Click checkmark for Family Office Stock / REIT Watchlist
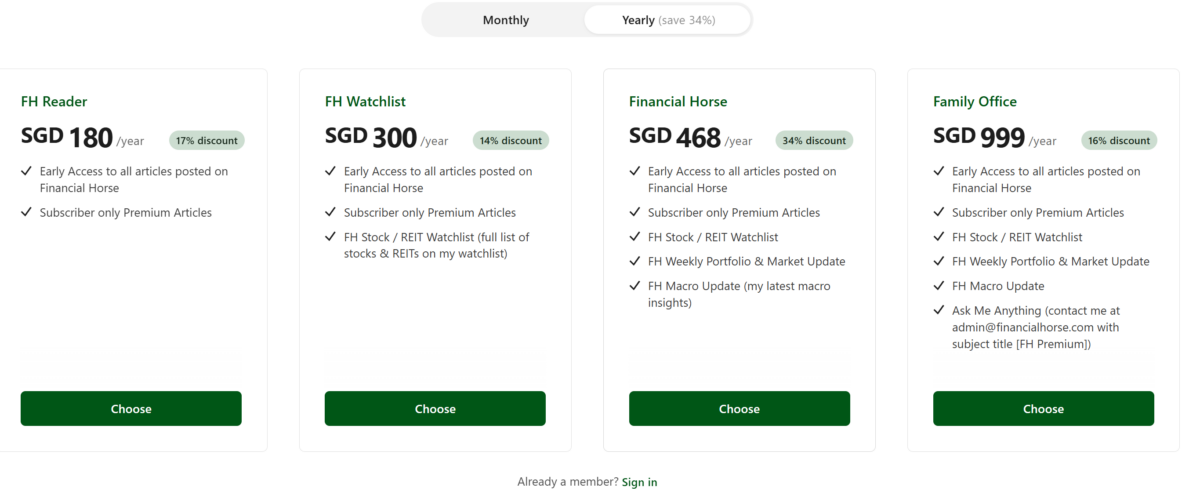1200x494 pixels. point(939,237)
